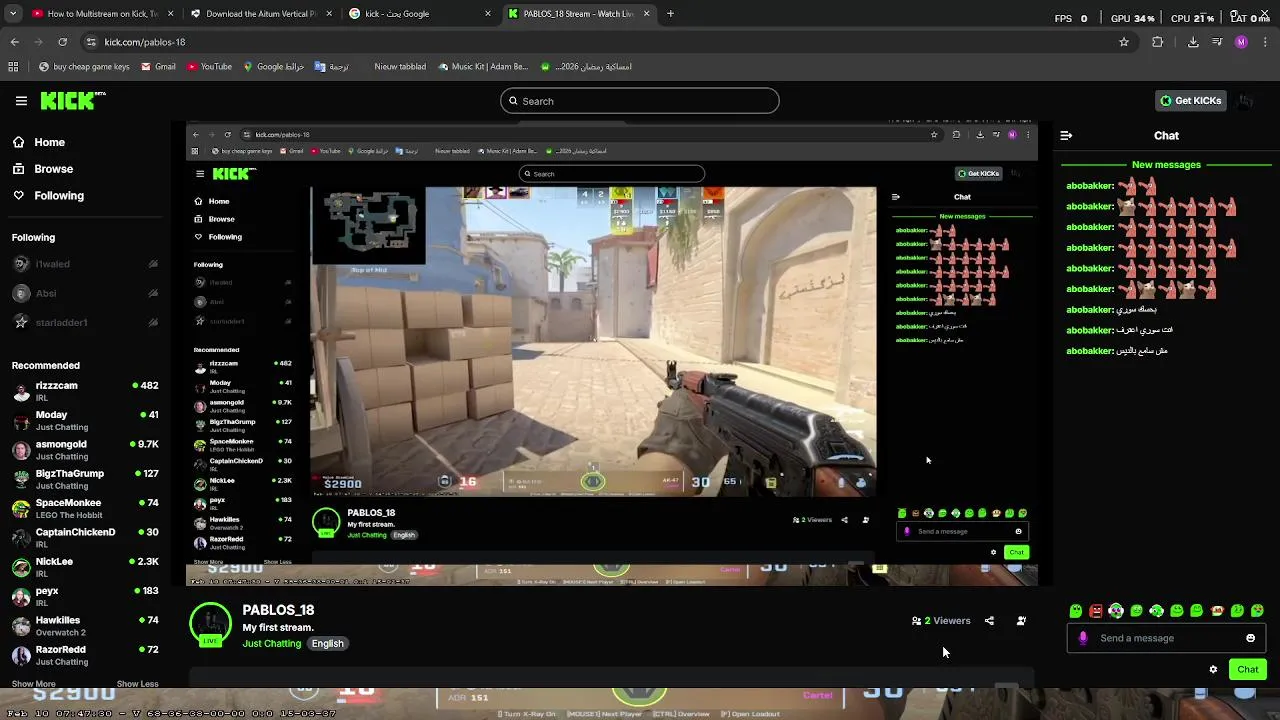Screen dimensions: 1280x720
Task: Close the PABLOS_18 Stream tab
Action: click(x=646, y=14)
